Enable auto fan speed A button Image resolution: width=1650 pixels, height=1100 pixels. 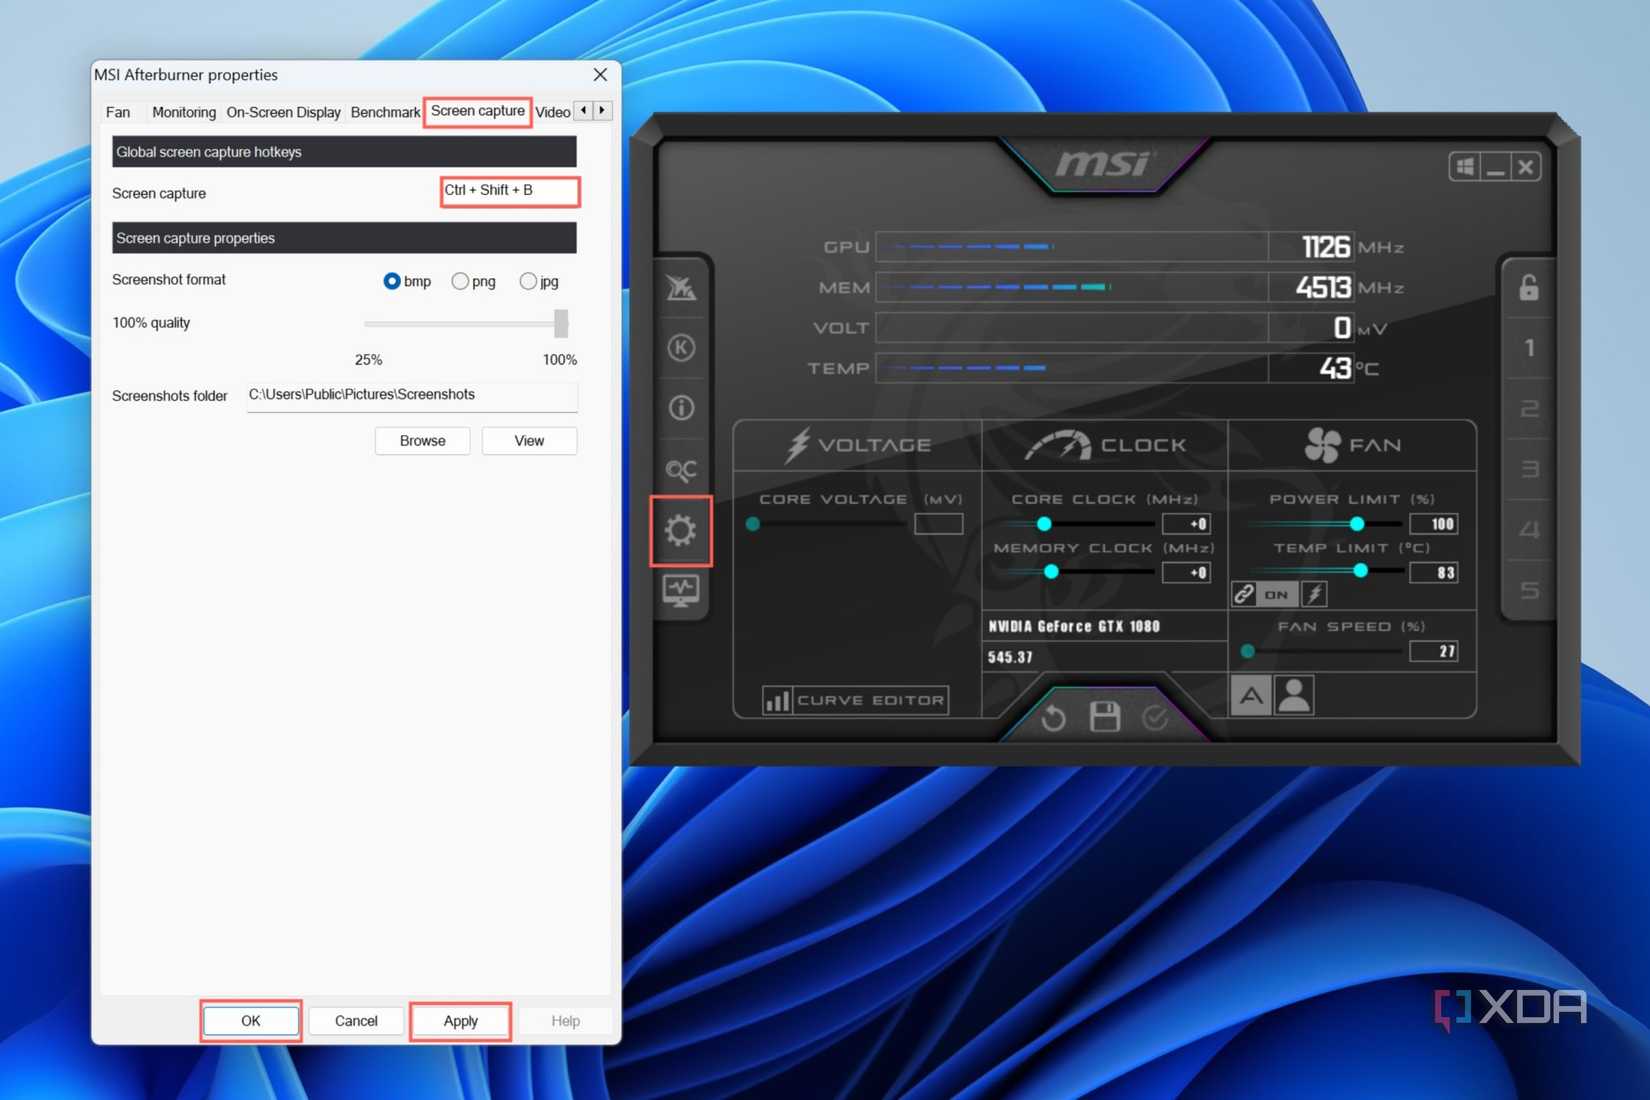coord(1251,695)
